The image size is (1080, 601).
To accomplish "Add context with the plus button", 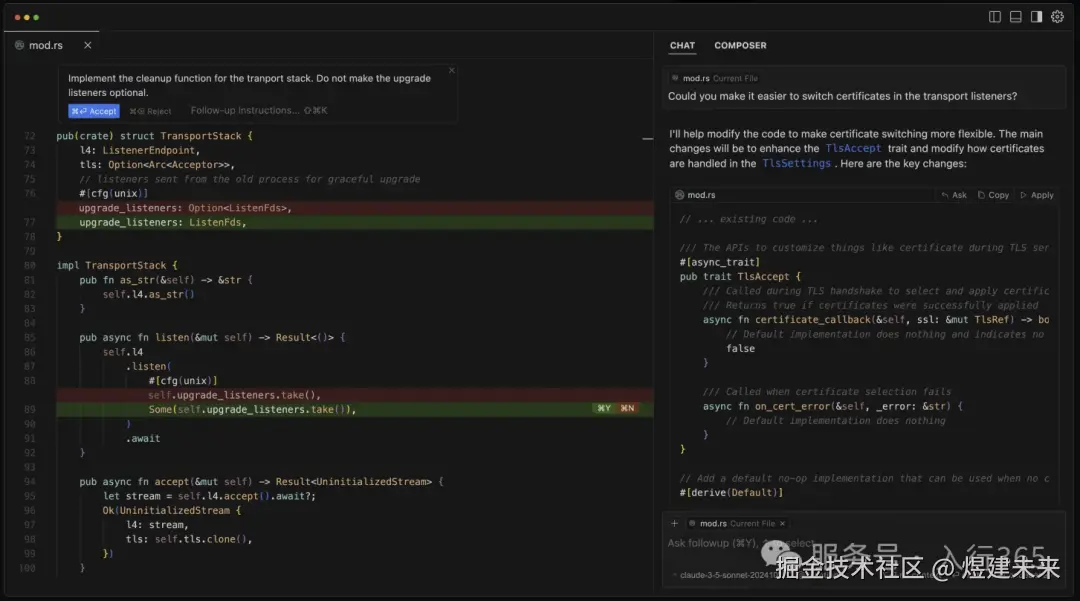I will pyautogui.click(x=674, y=523).
